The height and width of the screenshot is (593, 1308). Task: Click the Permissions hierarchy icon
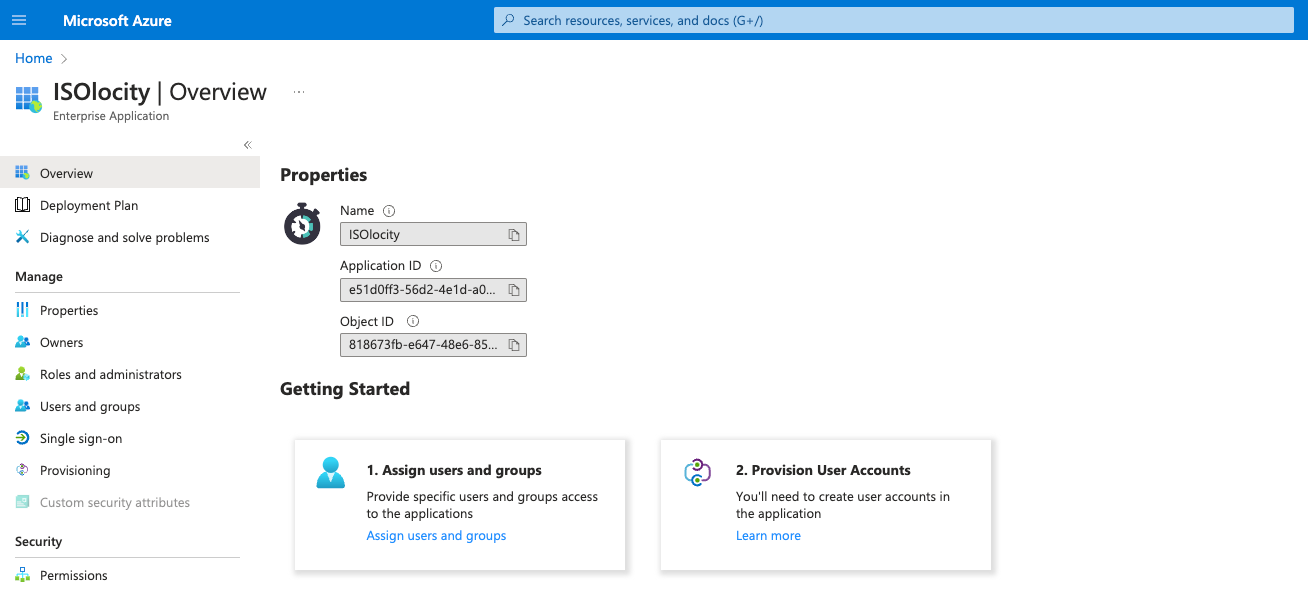click(x=22, y=575)
